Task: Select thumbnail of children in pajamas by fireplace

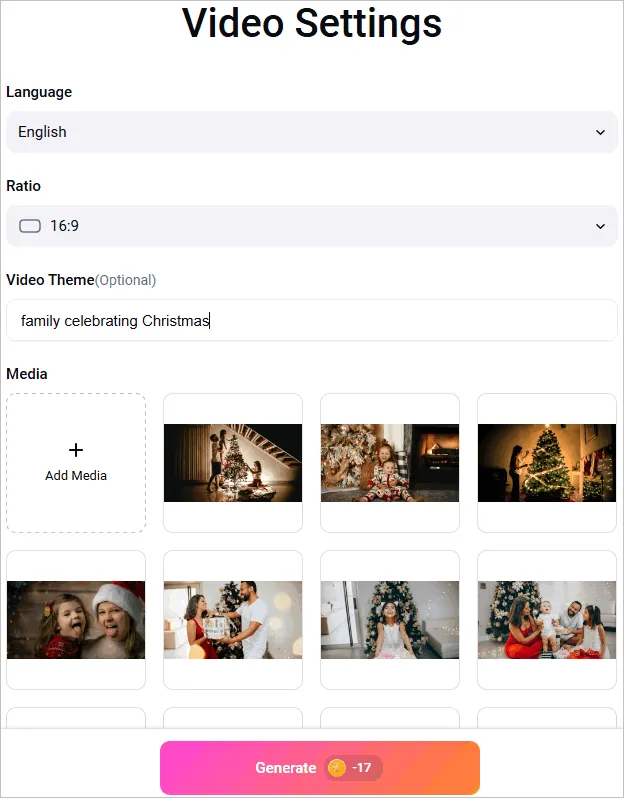Action: tap(390, 463)
